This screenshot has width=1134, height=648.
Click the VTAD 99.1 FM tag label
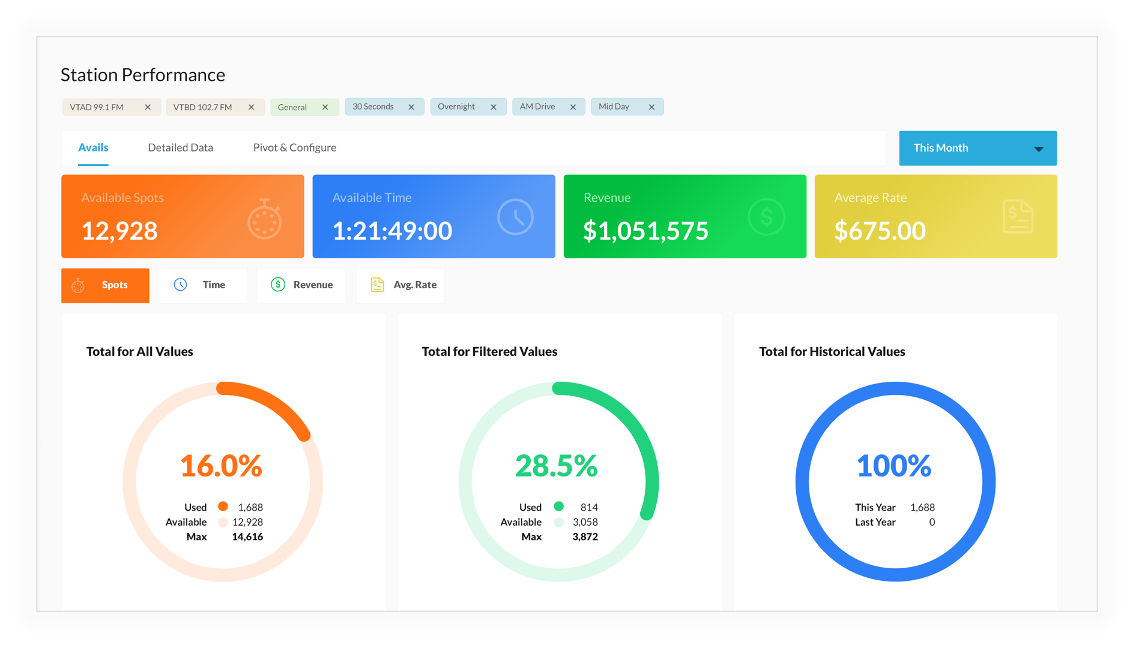point(97,107)
